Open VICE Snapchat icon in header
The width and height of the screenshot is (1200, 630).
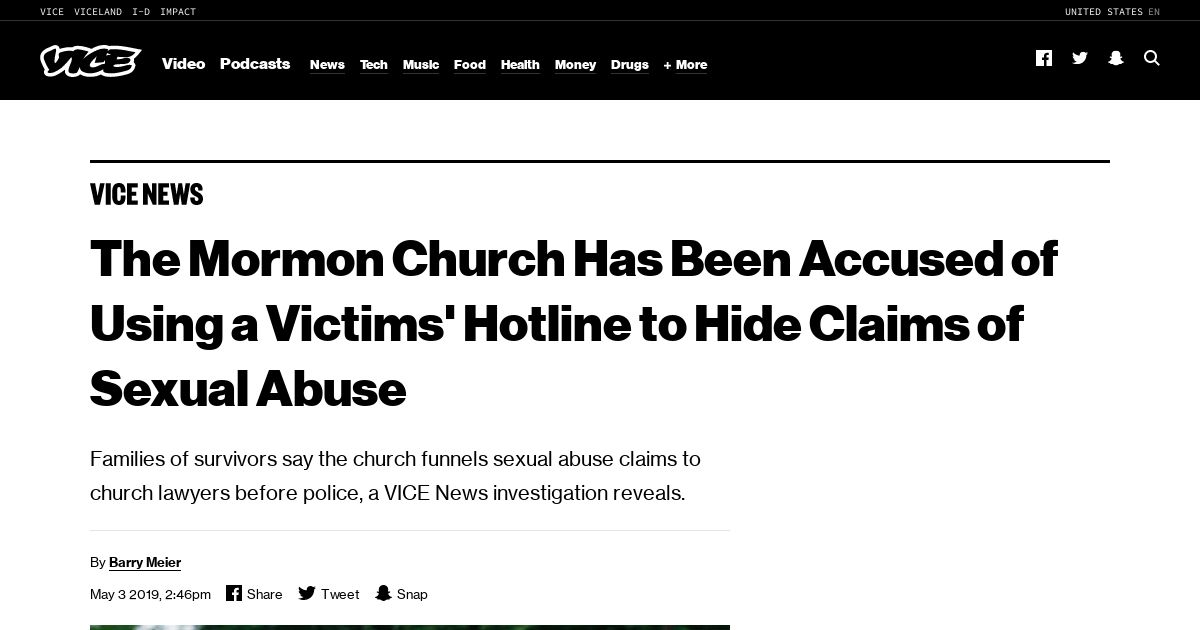pyautogui.click(x=1116, y=58)
